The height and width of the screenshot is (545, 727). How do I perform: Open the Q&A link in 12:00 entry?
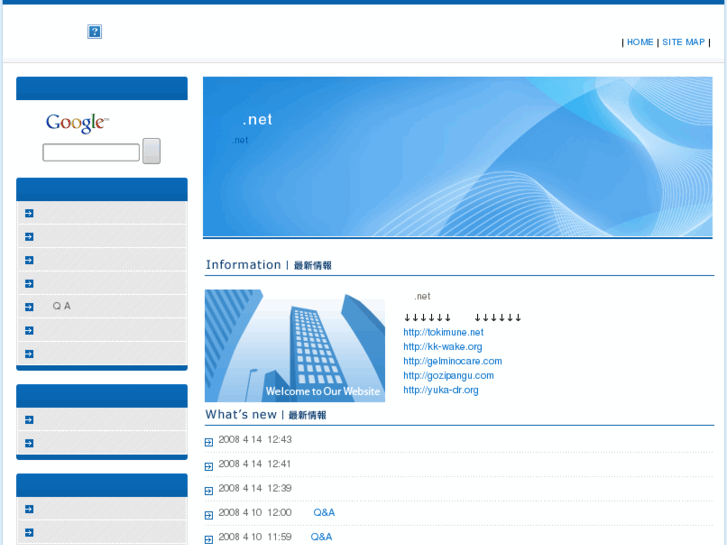[324, 513]
